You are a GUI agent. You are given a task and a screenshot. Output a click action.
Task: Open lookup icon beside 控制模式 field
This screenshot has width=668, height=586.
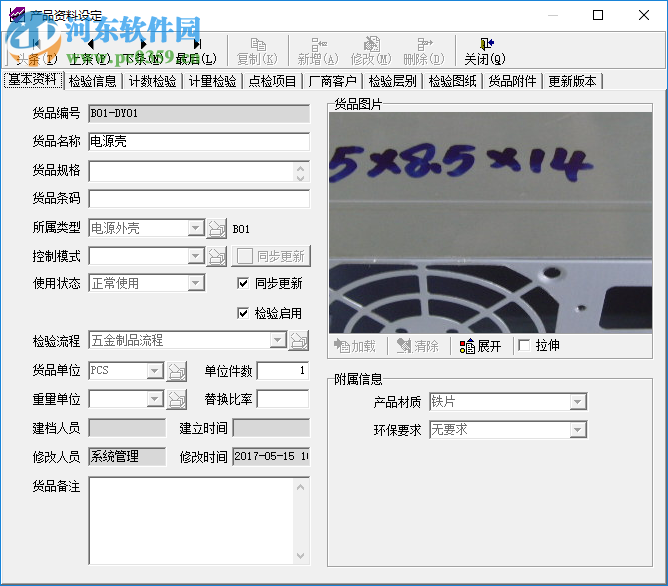(x=217, y=256)
